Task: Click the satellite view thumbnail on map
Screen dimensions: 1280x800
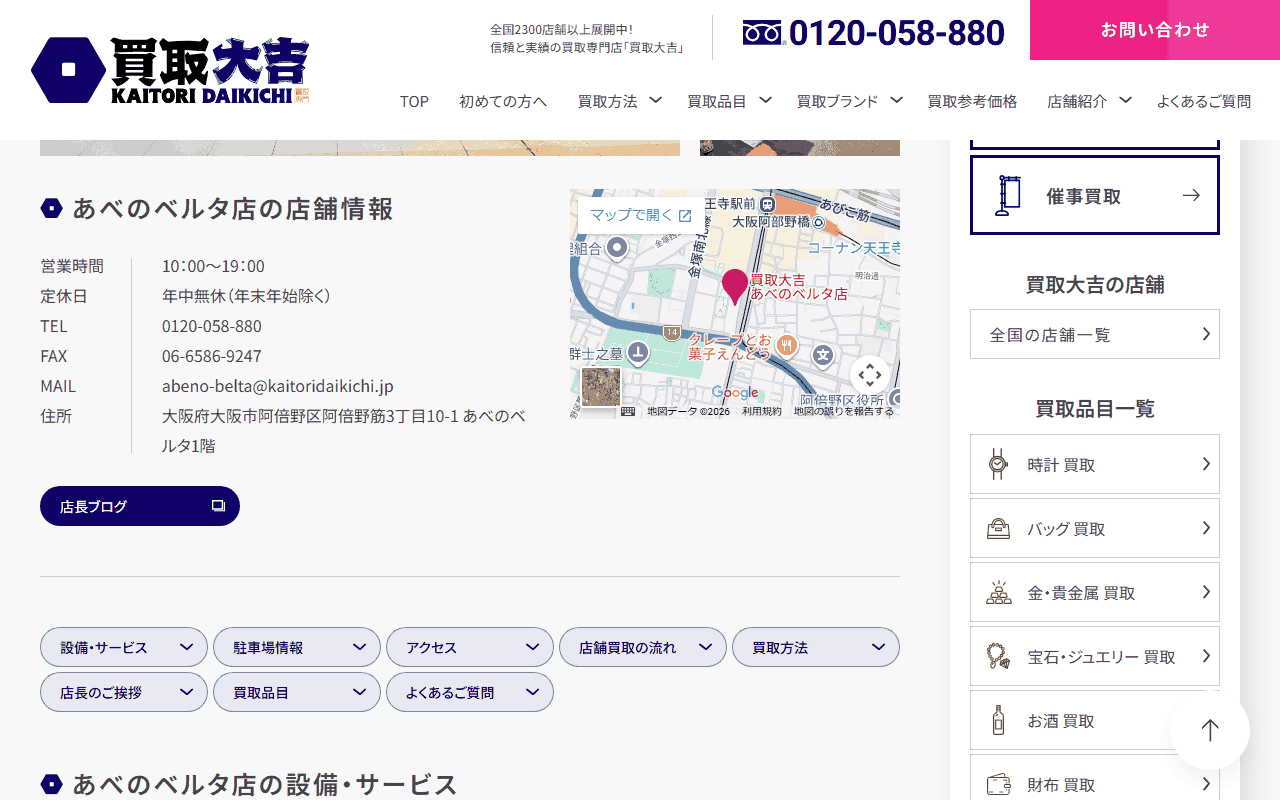Action: coord(601,387)
